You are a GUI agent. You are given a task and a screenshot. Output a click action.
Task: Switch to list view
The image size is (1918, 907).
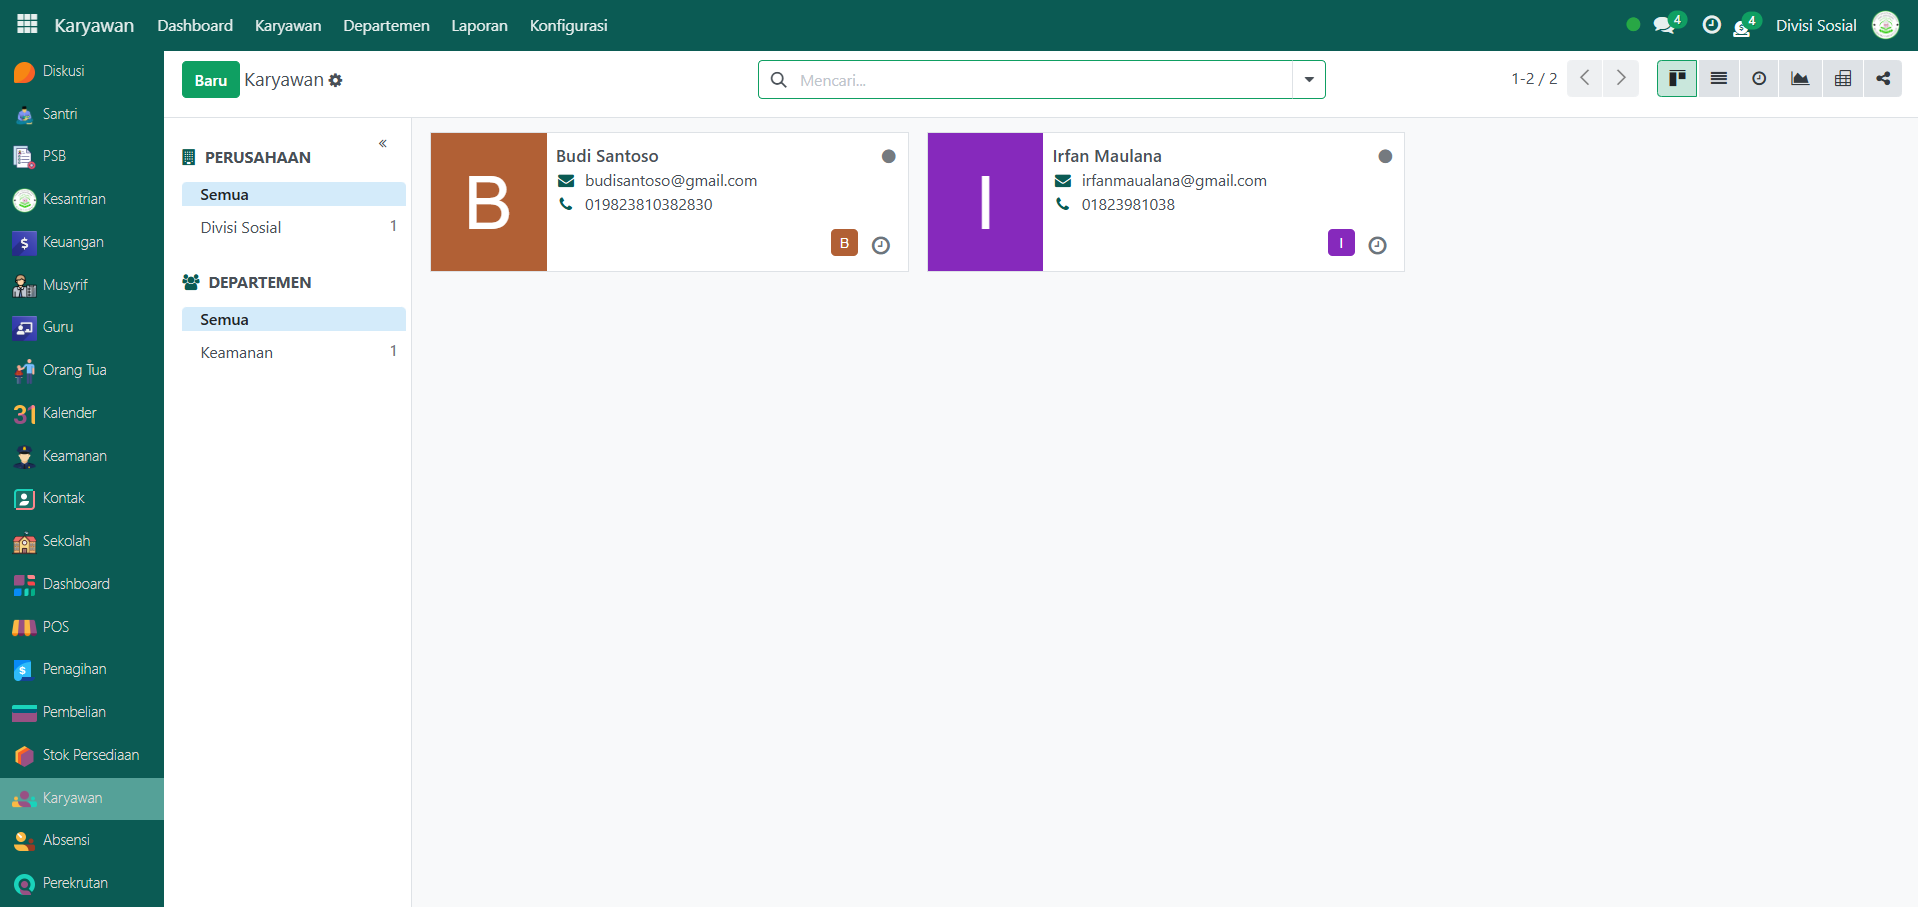point(1718,79)
